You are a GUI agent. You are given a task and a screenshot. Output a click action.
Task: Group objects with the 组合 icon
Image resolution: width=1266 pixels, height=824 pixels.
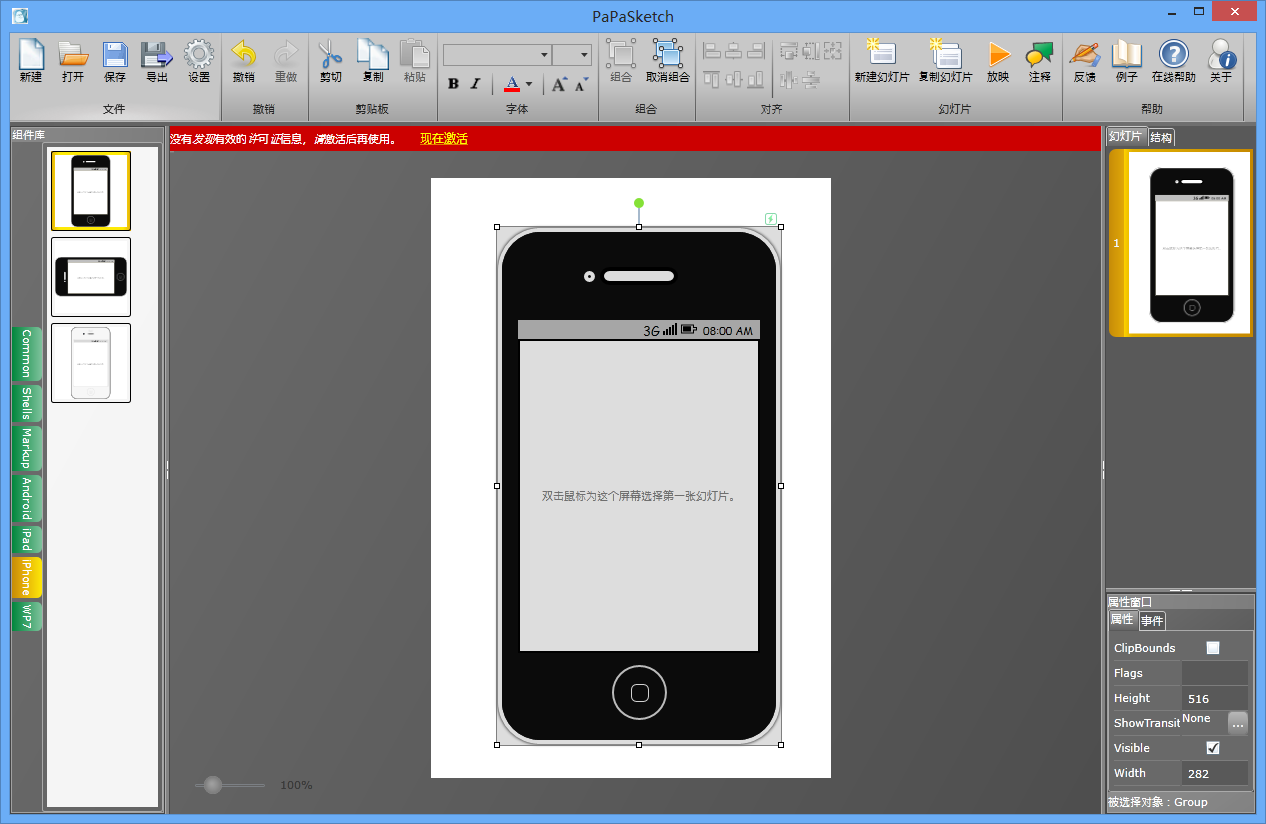[621, 61]
